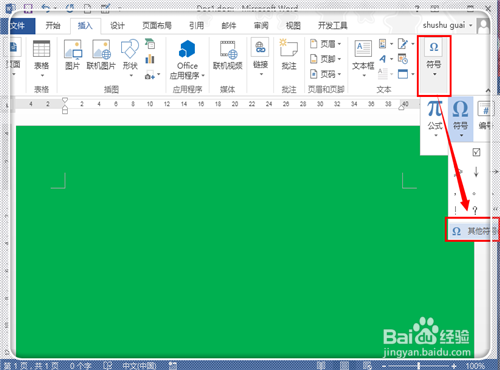The image size is (500, 370).
Task: Switch to the 引用 references tab
Action: coord(196,26)
